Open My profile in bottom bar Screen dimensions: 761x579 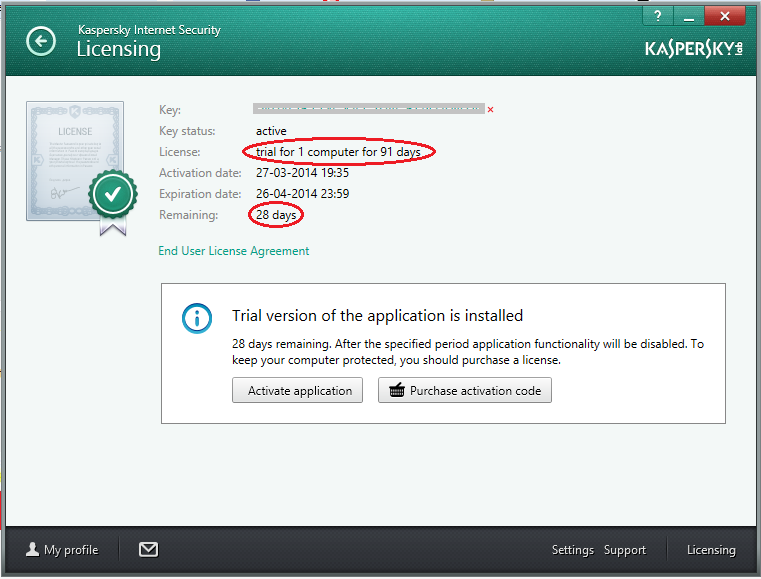[62, 549]
